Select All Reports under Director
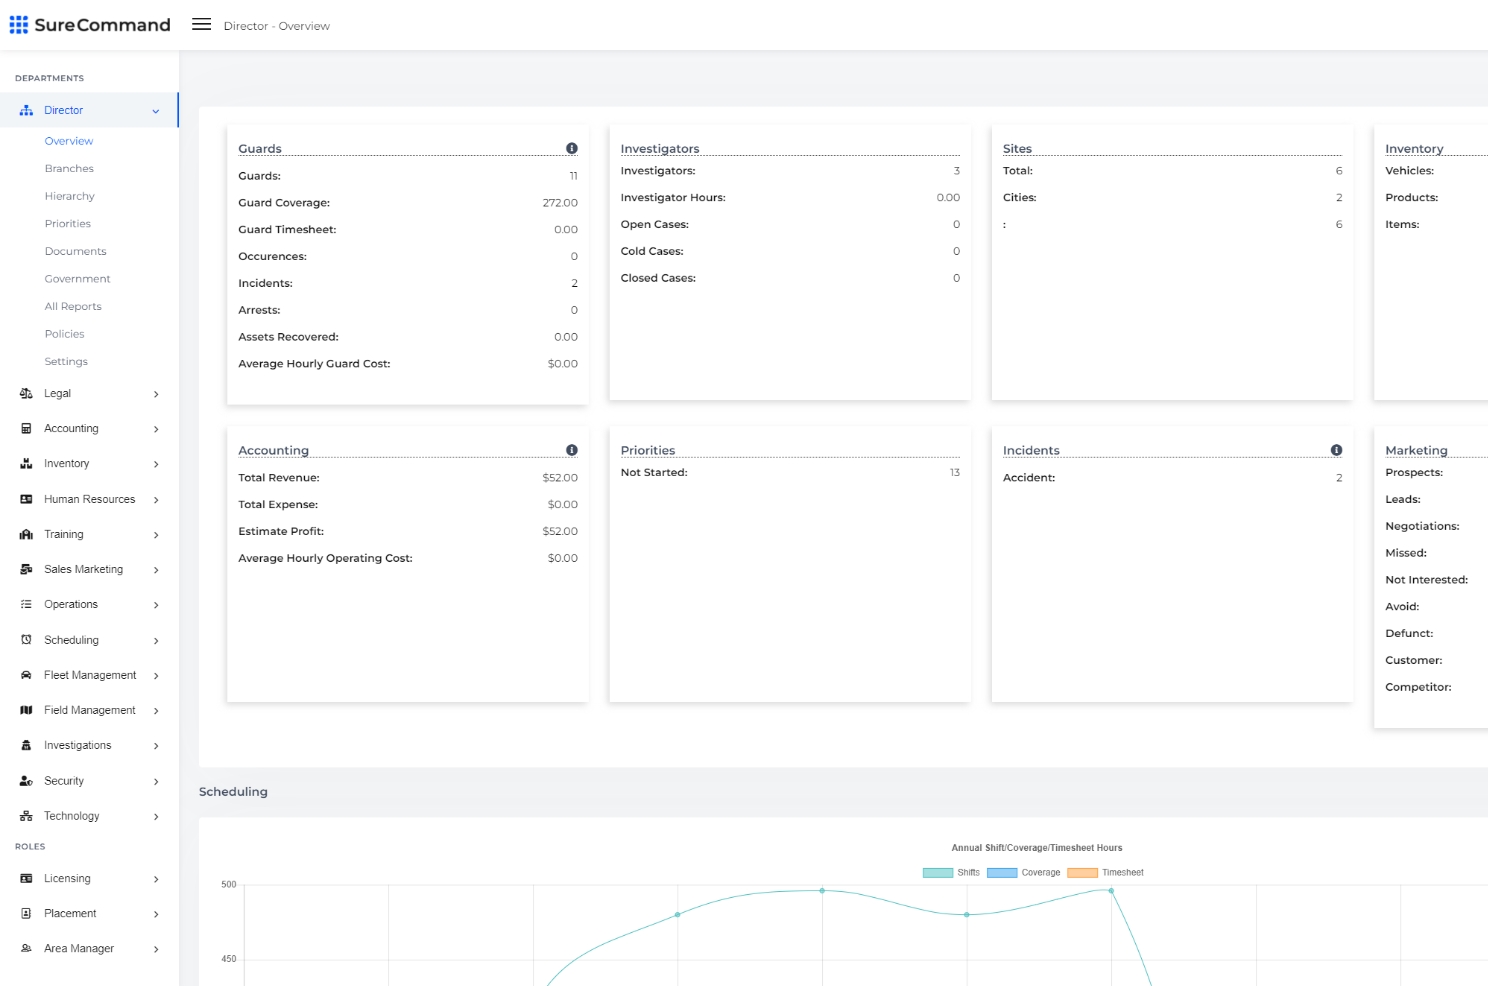The image size is (1488, 986). click(73, 307)
